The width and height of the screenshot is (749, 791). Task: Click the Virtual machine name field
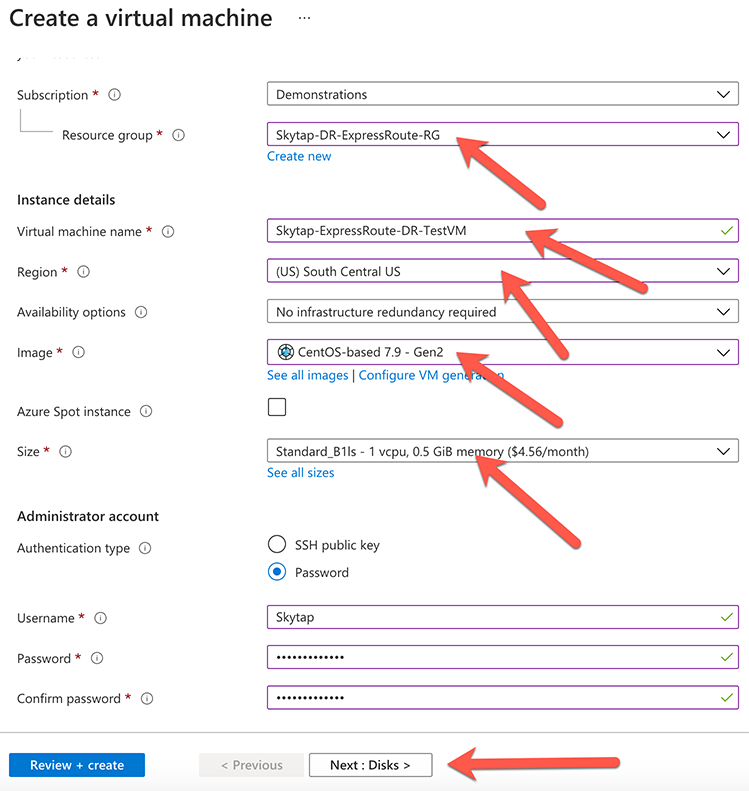tap(503, 231)
